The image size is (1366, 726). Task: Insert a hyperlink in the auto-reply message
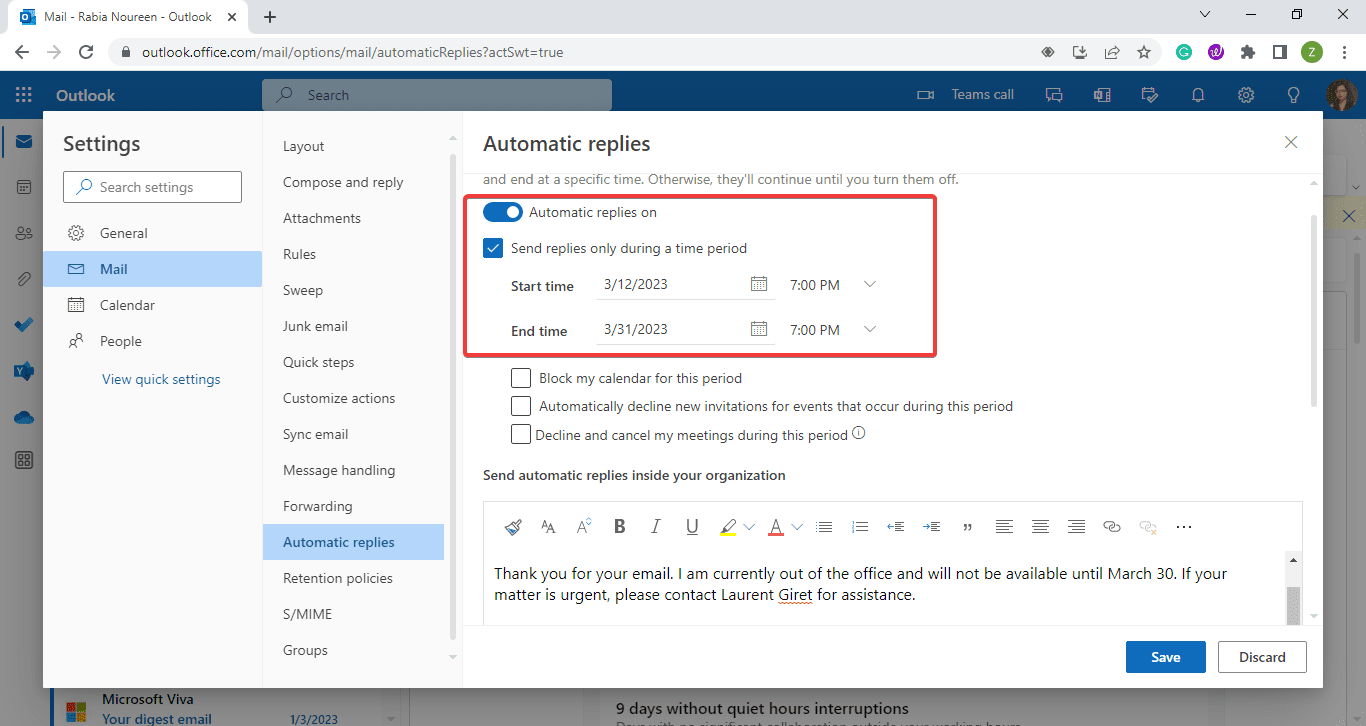[x=1112, y=527]
